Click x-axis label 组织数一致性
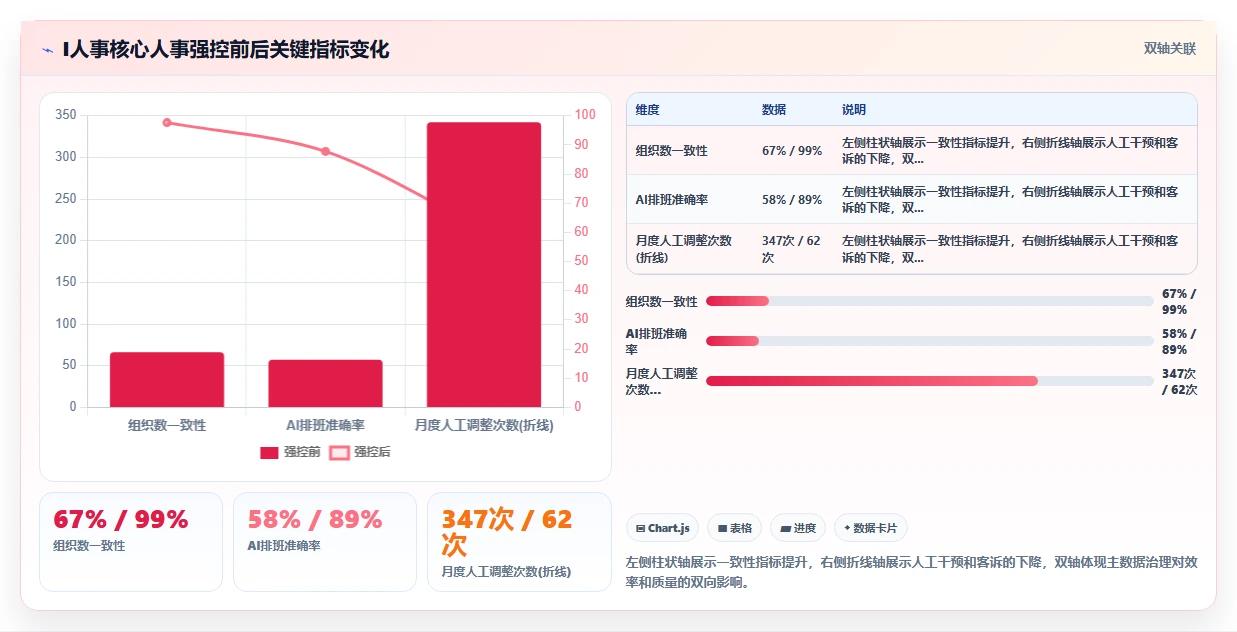This screenshot has height=632, width=1237. click(x=167, y=425)
